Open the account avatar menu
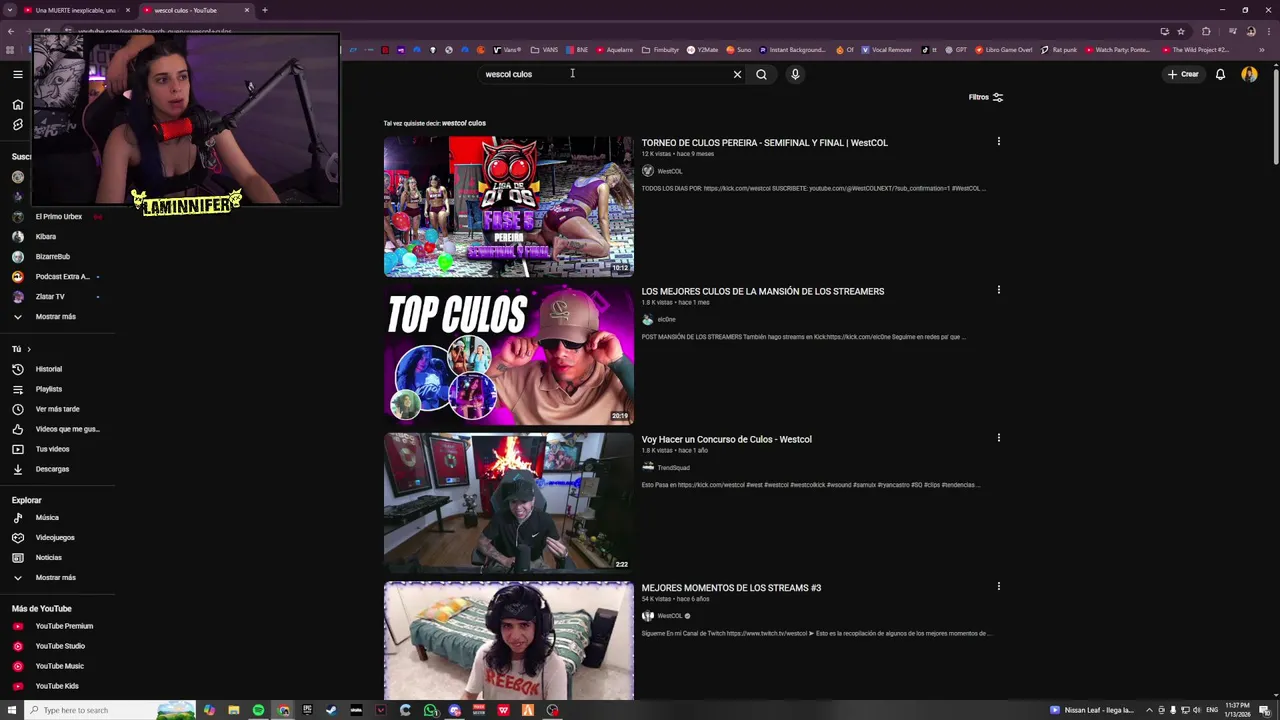 (1249, 74)
